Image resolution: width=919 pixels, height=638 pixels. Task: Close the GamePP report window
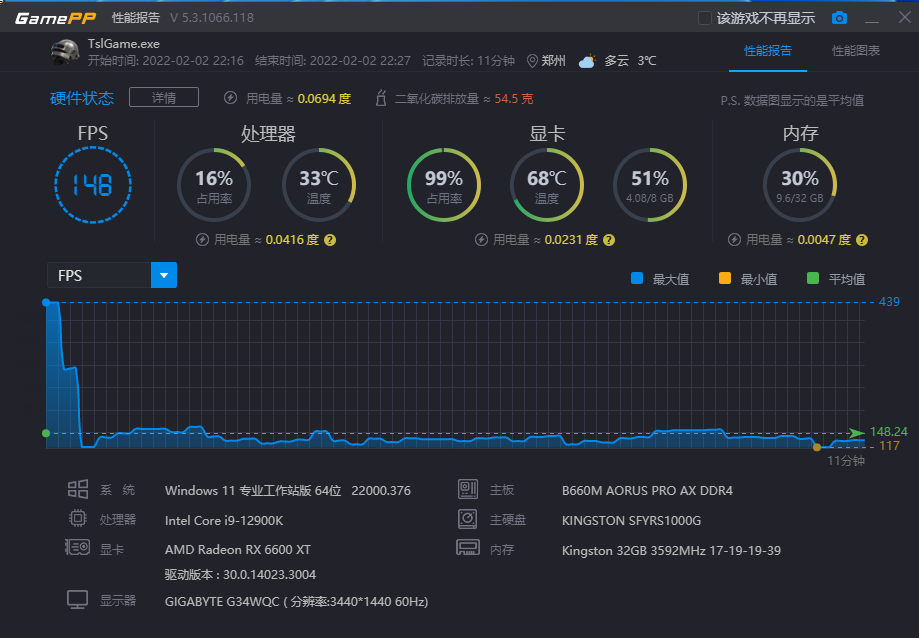coord(904,18)
